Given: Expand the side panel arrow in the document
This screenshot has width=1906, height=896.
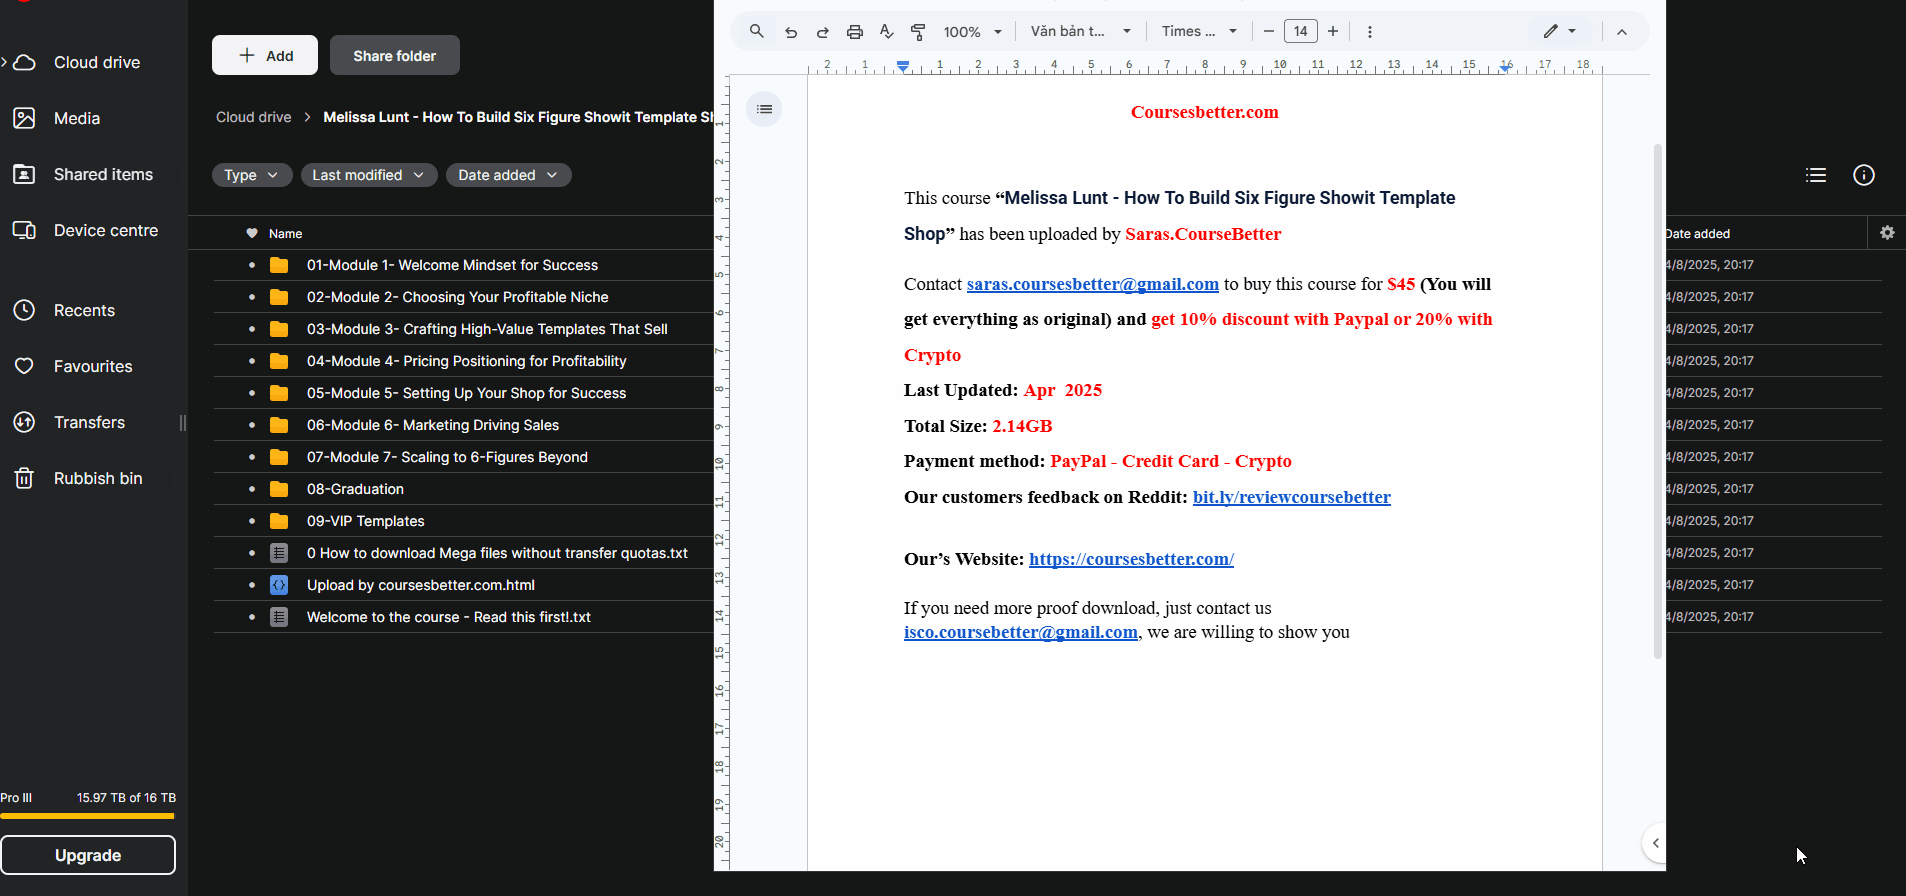Looking at the screenshot, I should [1655, 843].
